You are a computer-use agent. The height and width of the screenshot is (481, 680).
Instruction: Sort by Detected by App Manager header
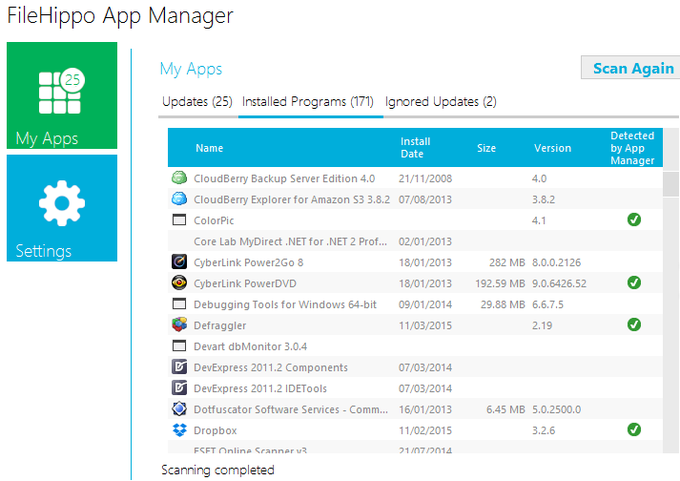(x=632, y=148)
